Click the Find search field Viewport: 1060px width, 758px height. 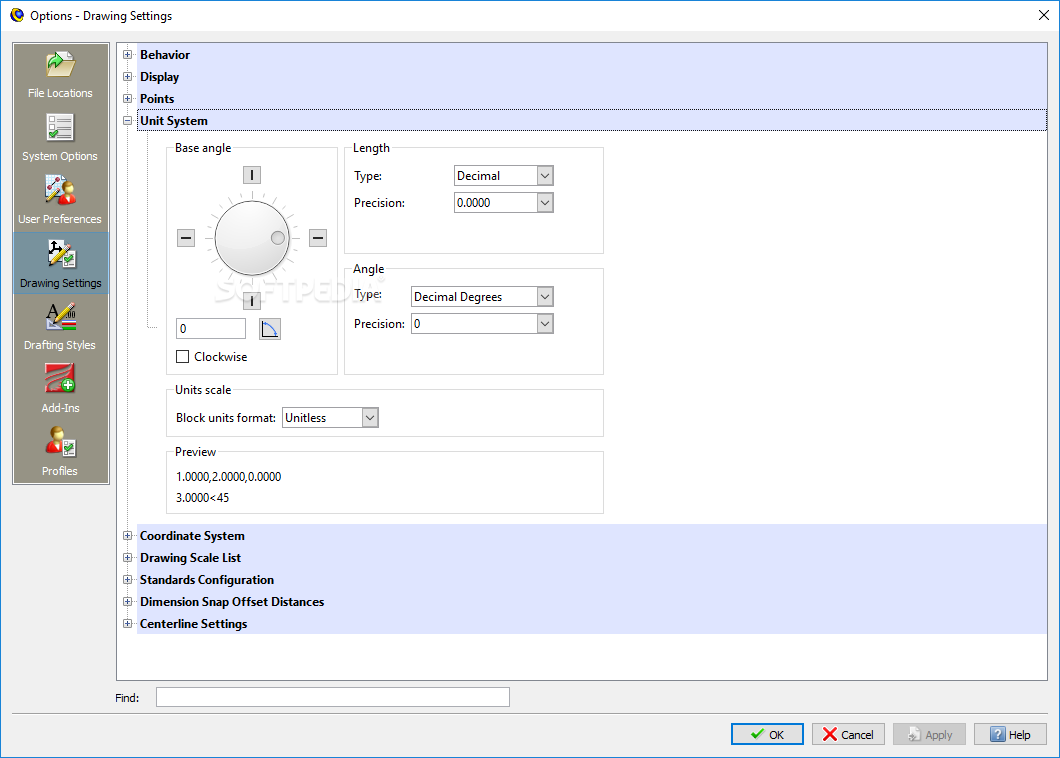[x=333, y=697]
